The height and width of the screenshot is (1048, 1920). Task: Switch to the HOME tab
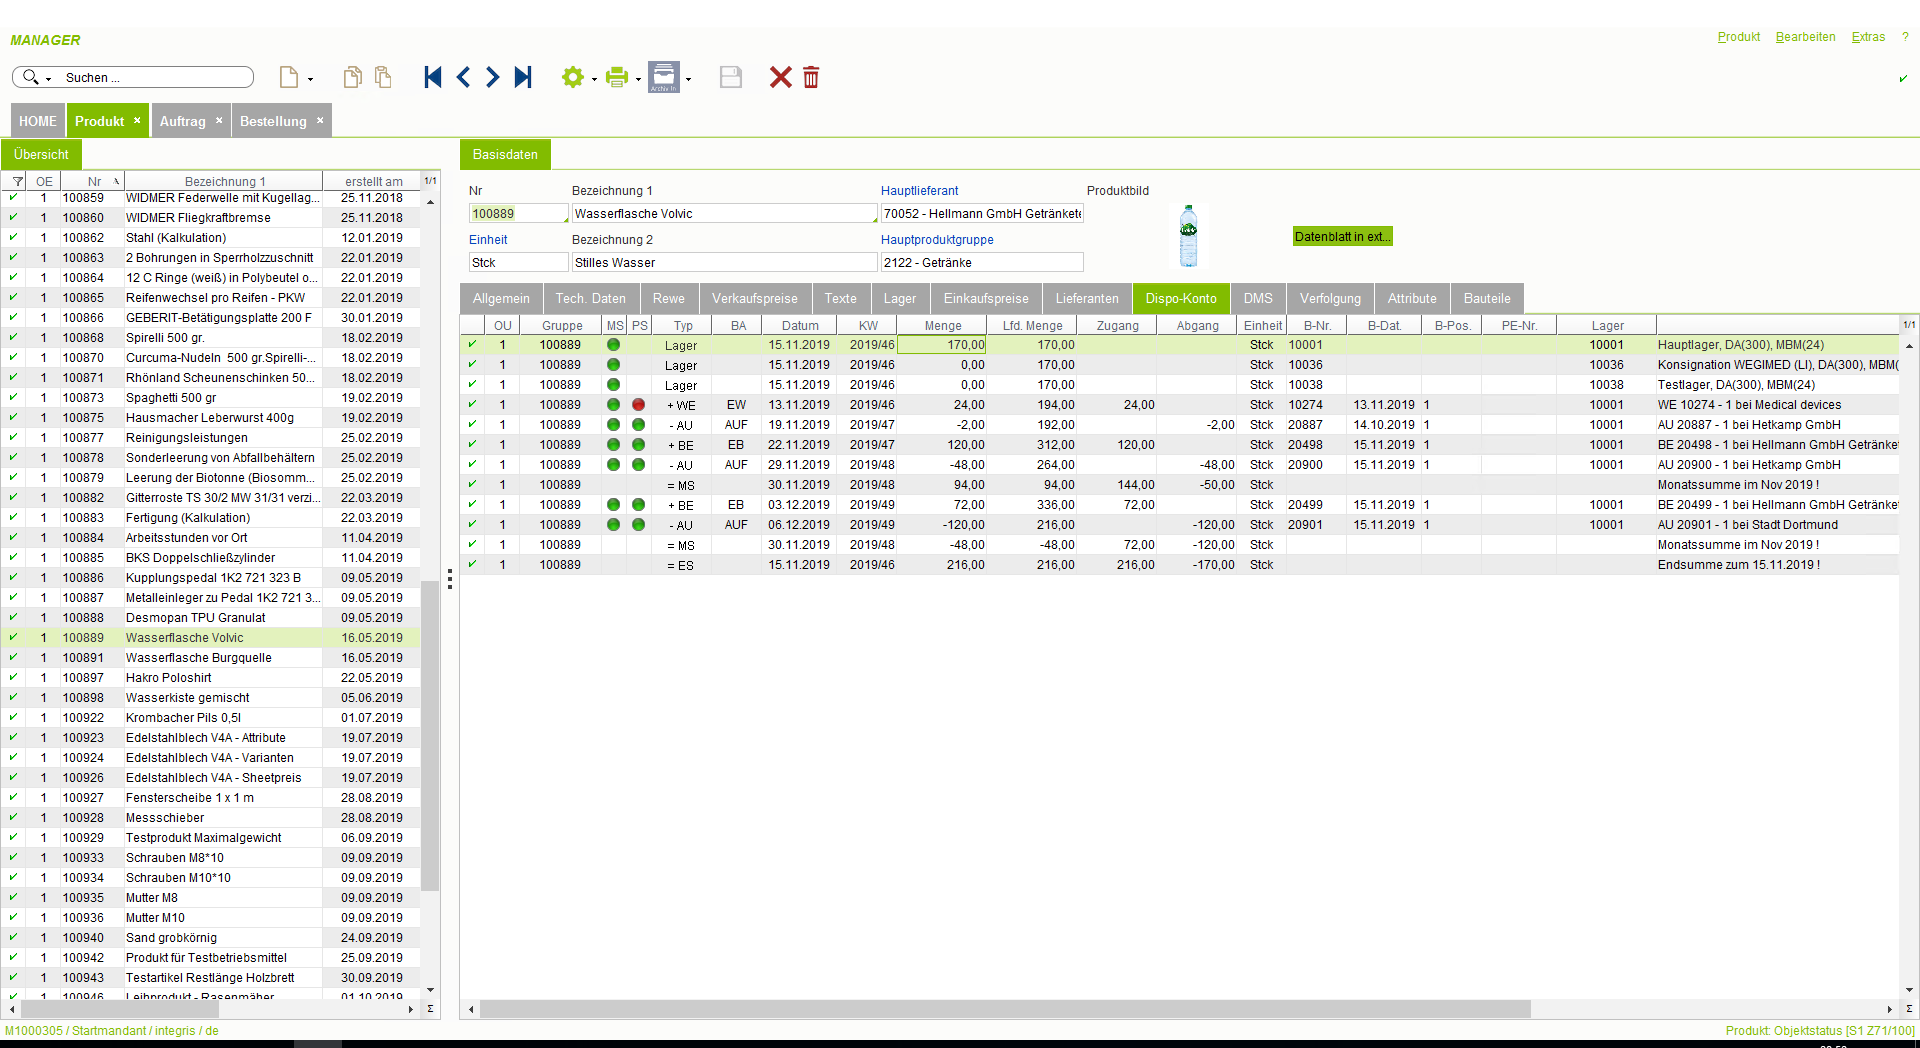click(x=38, y=121)
